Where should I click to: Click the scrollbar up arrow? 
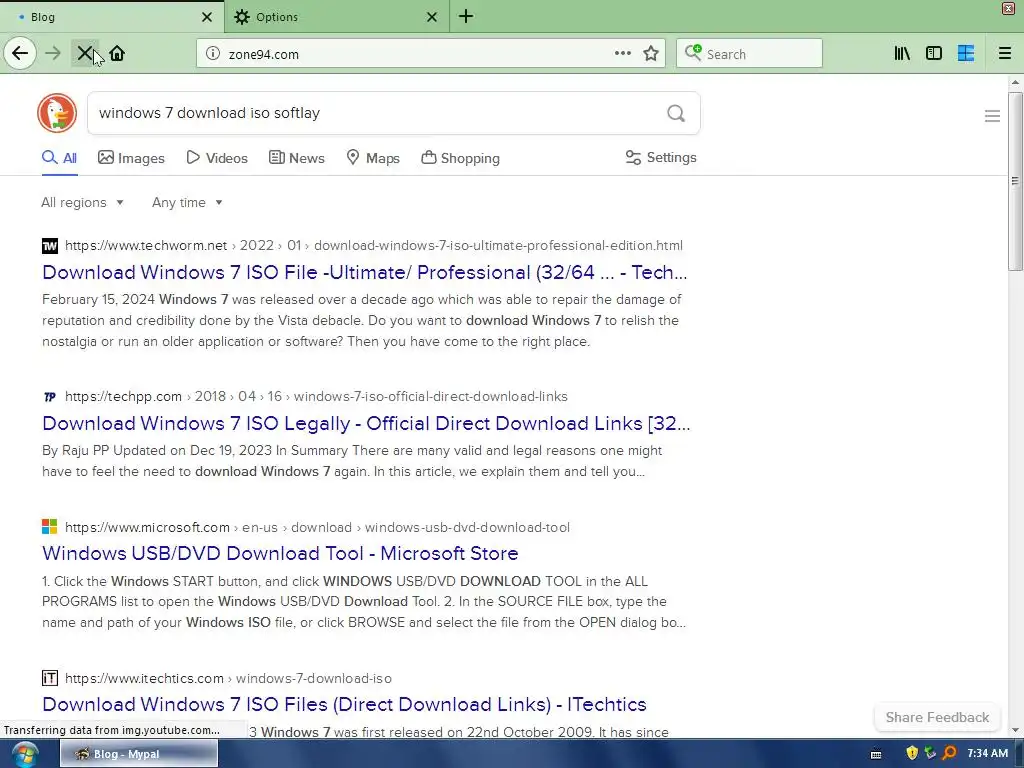(1015, 82)
